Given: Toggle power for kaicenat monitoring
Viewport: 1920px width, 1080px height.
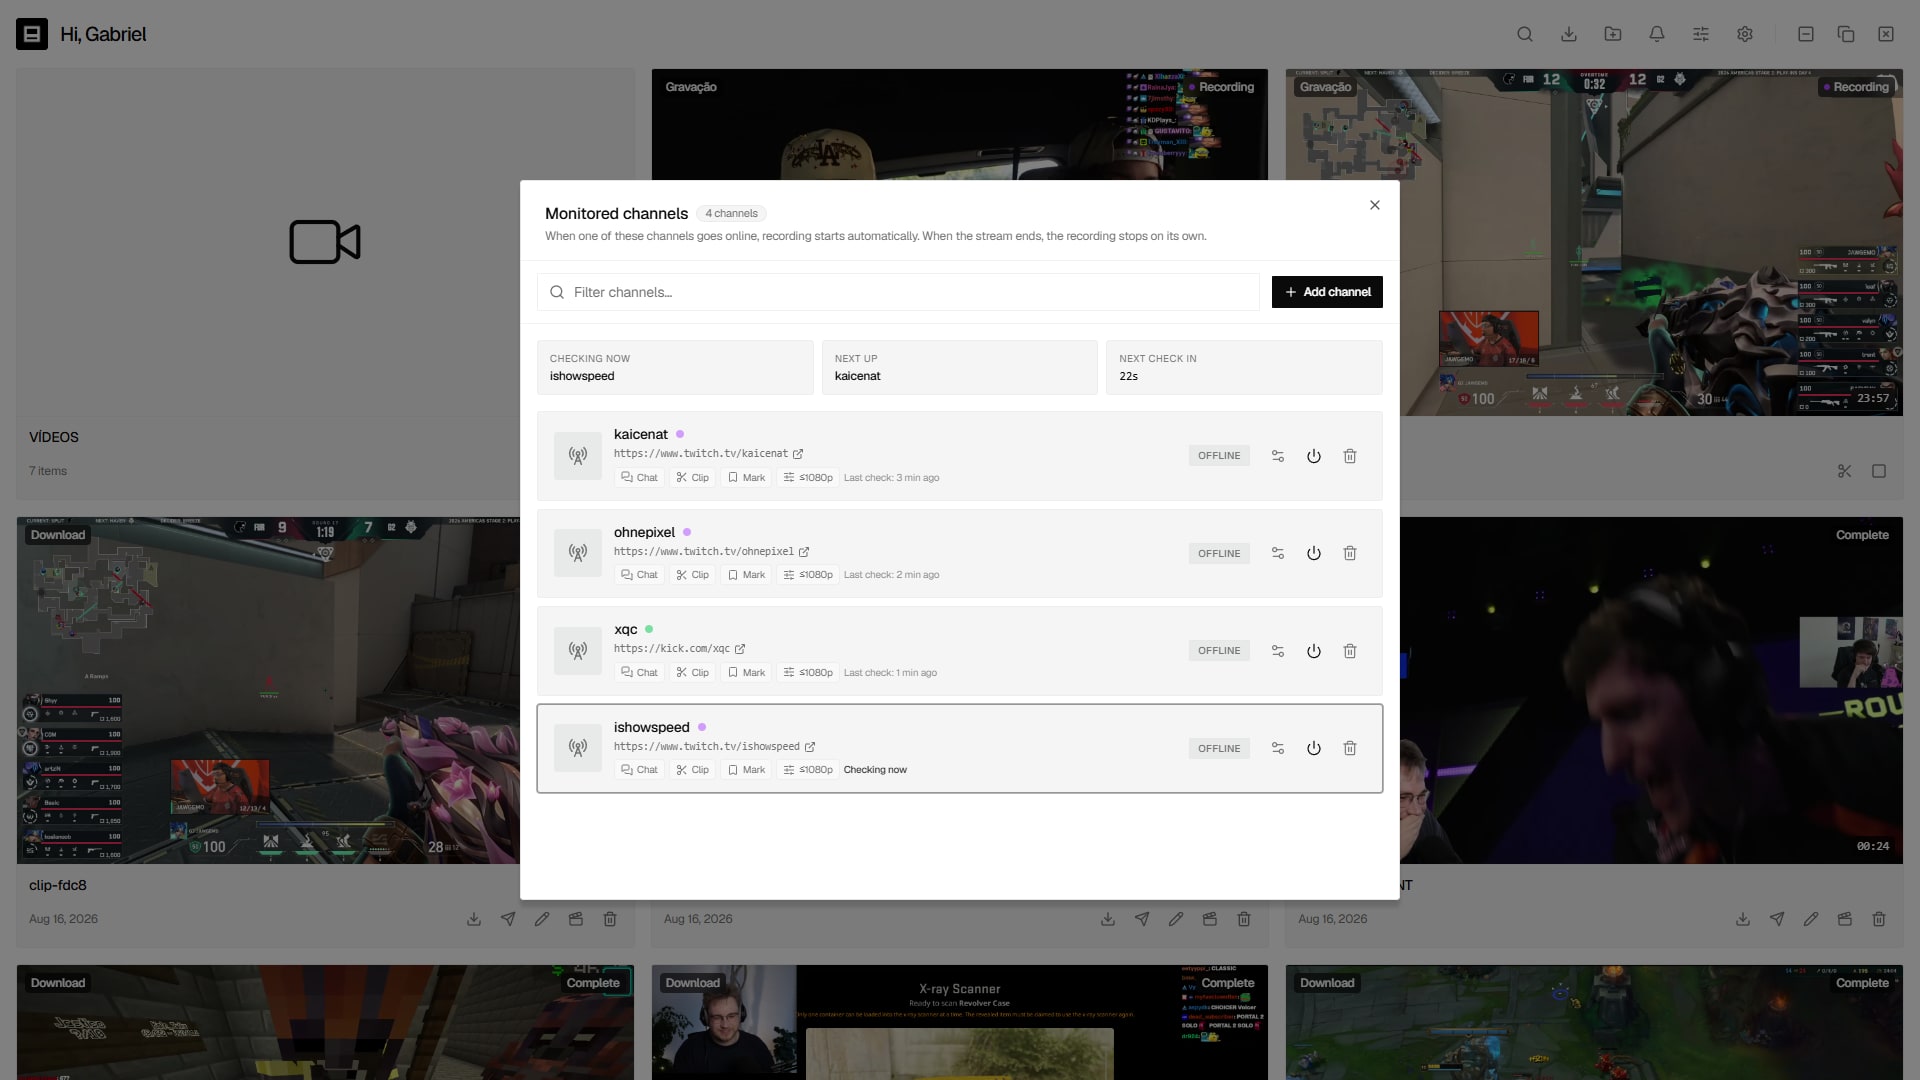Looking at the screenshot, I should [1314, 456].
